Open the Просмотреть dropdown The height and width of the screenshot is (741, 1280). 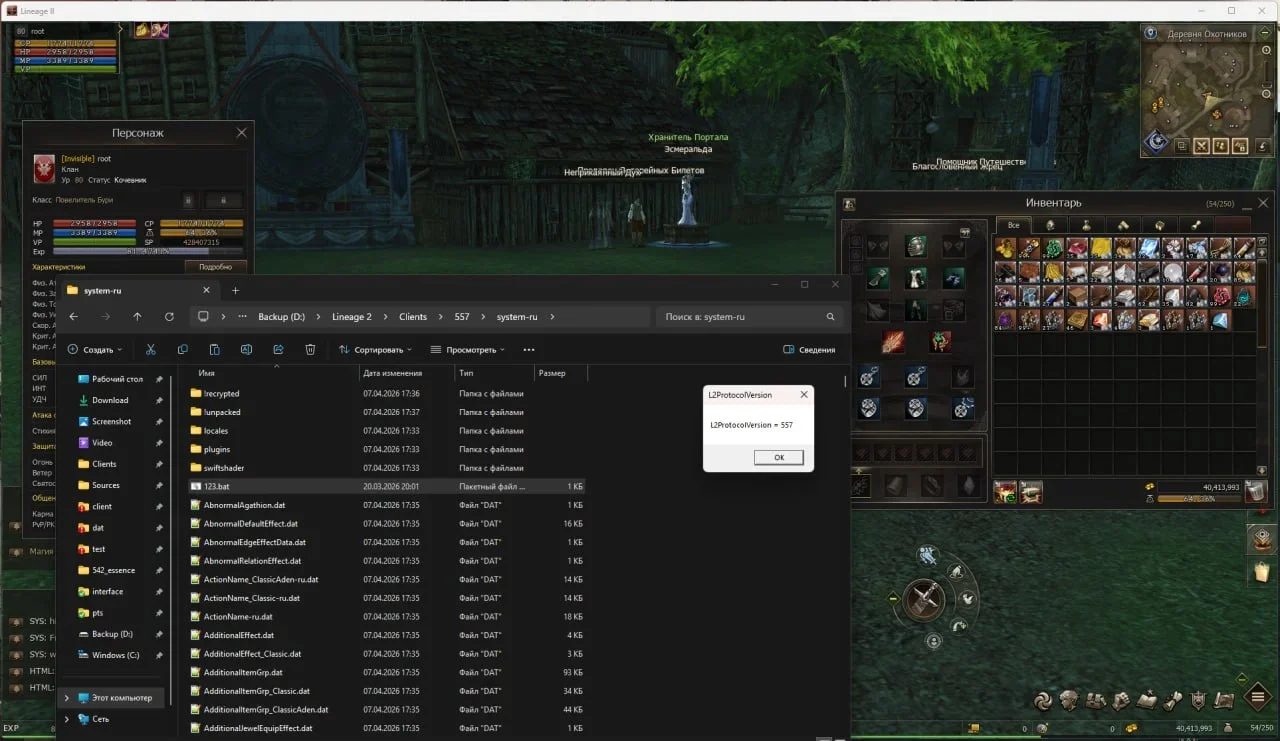467,349
